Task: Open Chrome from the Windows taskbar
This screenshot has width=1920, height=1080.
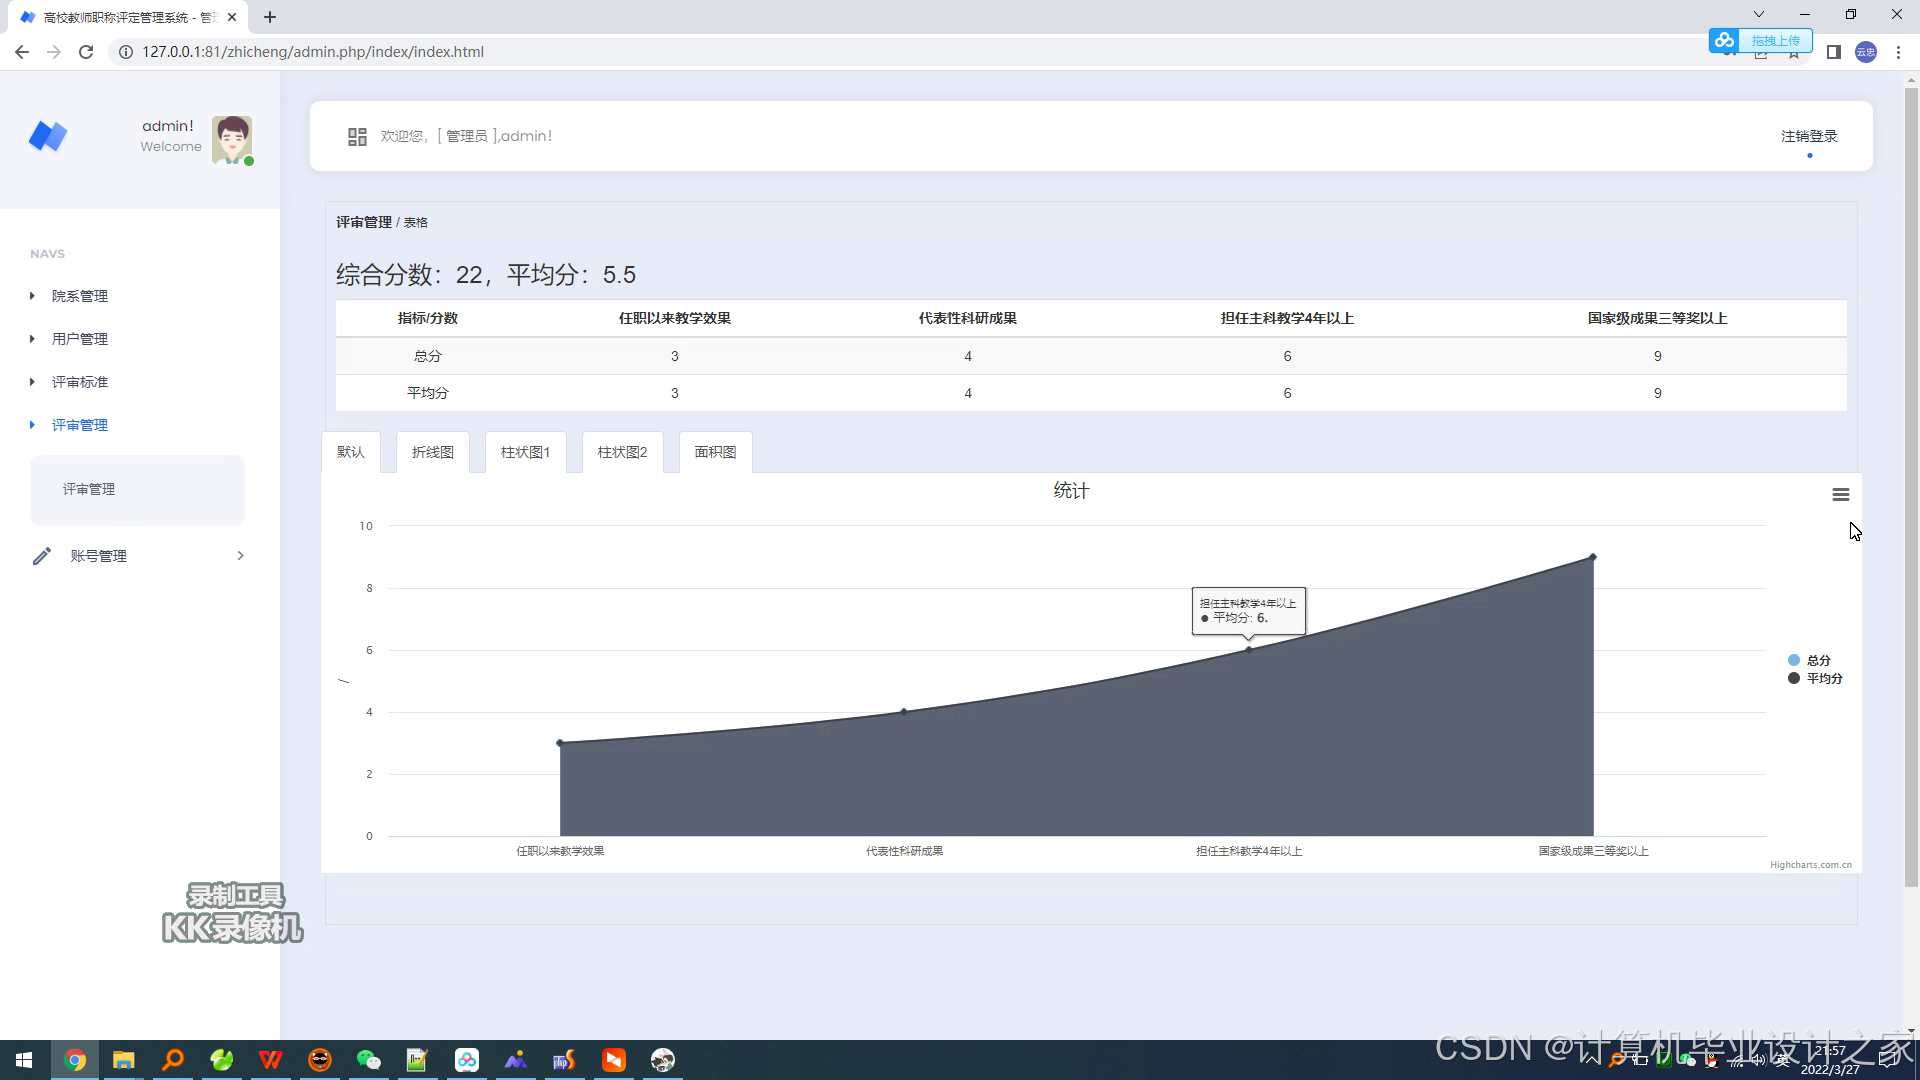Action: 75,1060
